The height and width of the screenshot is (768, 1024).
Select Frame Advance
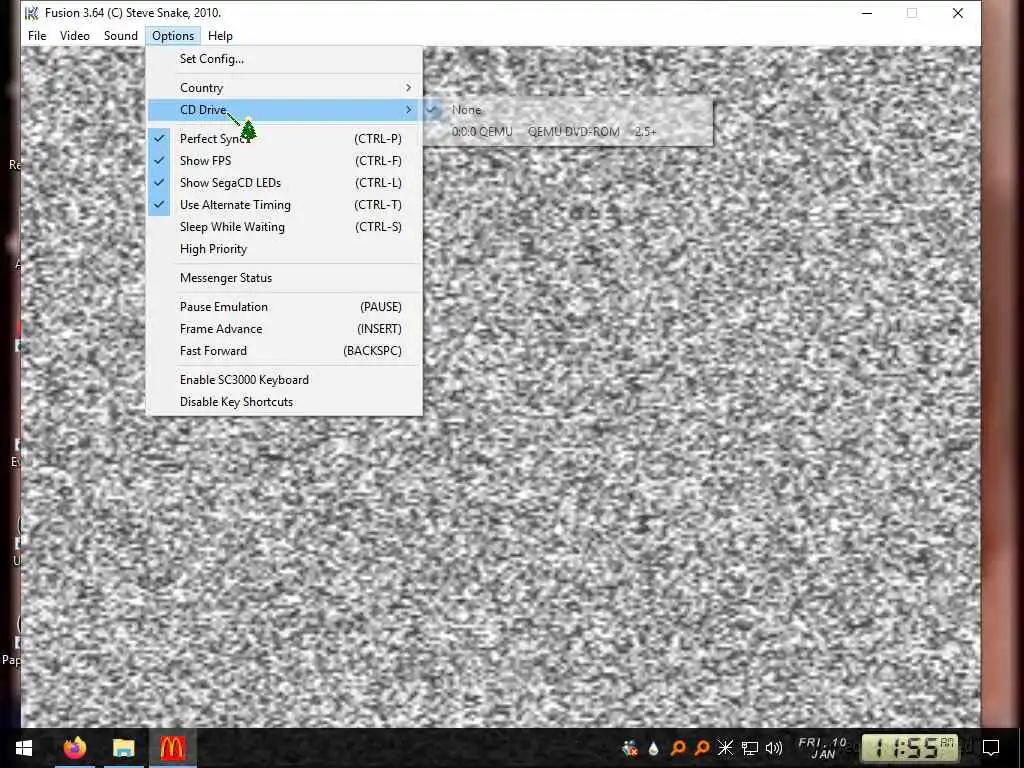(285, 329)
